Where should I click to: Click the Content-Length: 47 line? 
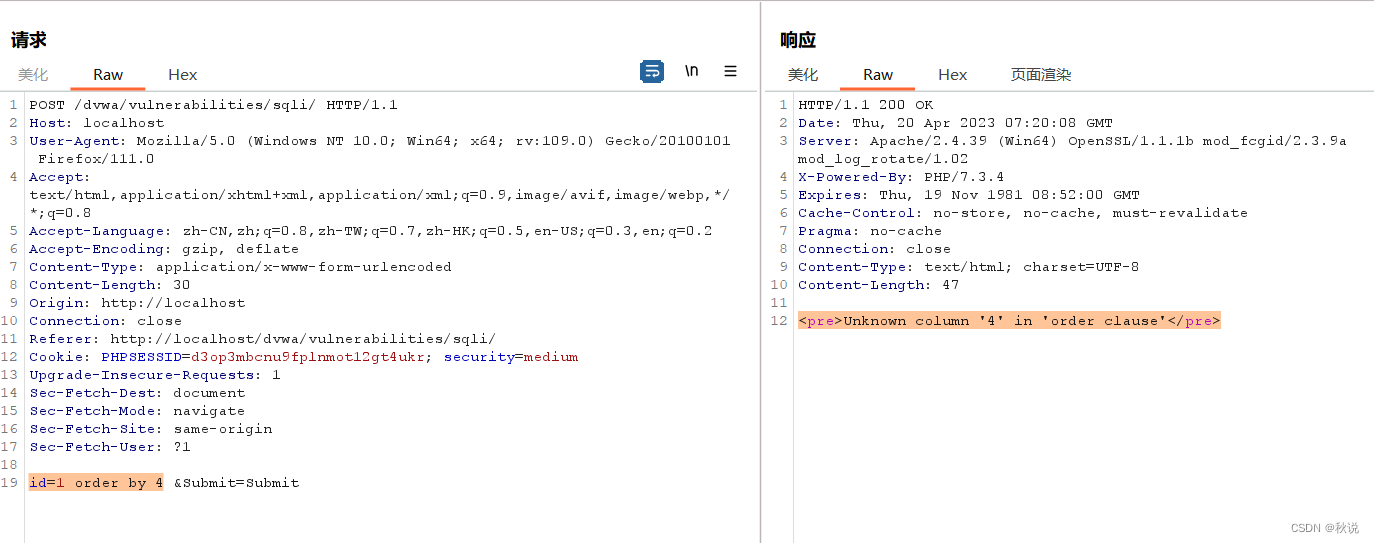point(878,285)
